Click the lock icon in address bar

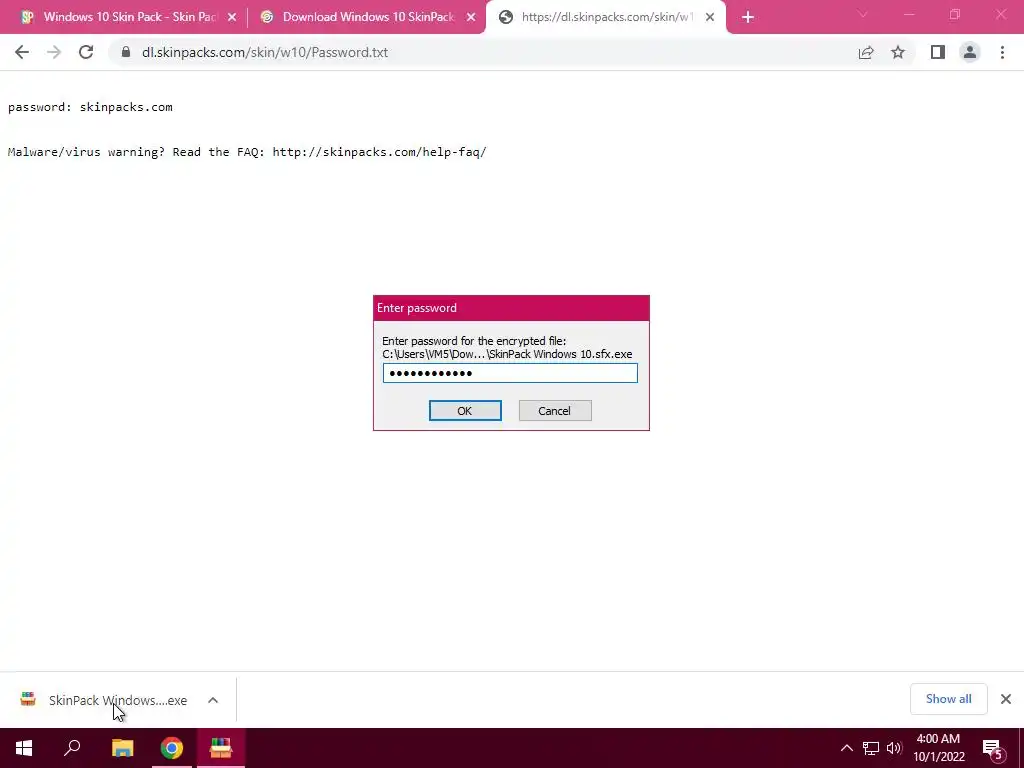click(126, 52)
